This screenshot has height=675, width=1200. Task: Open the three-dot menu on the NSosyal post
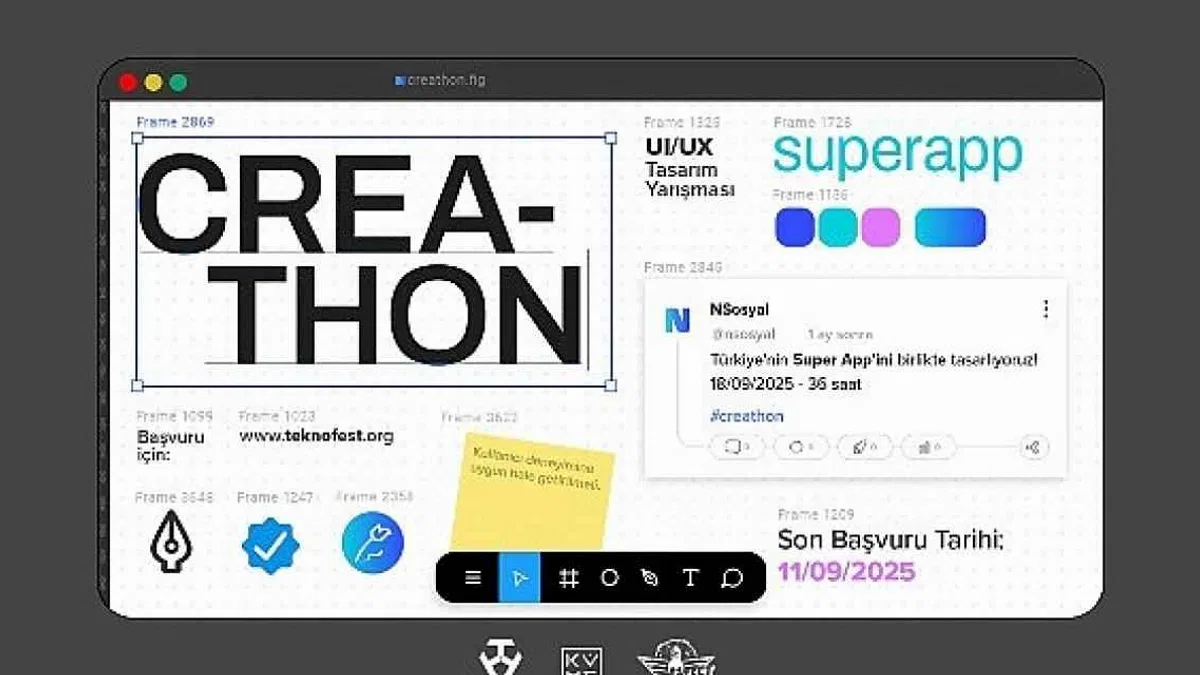(x=1046, y=309)
